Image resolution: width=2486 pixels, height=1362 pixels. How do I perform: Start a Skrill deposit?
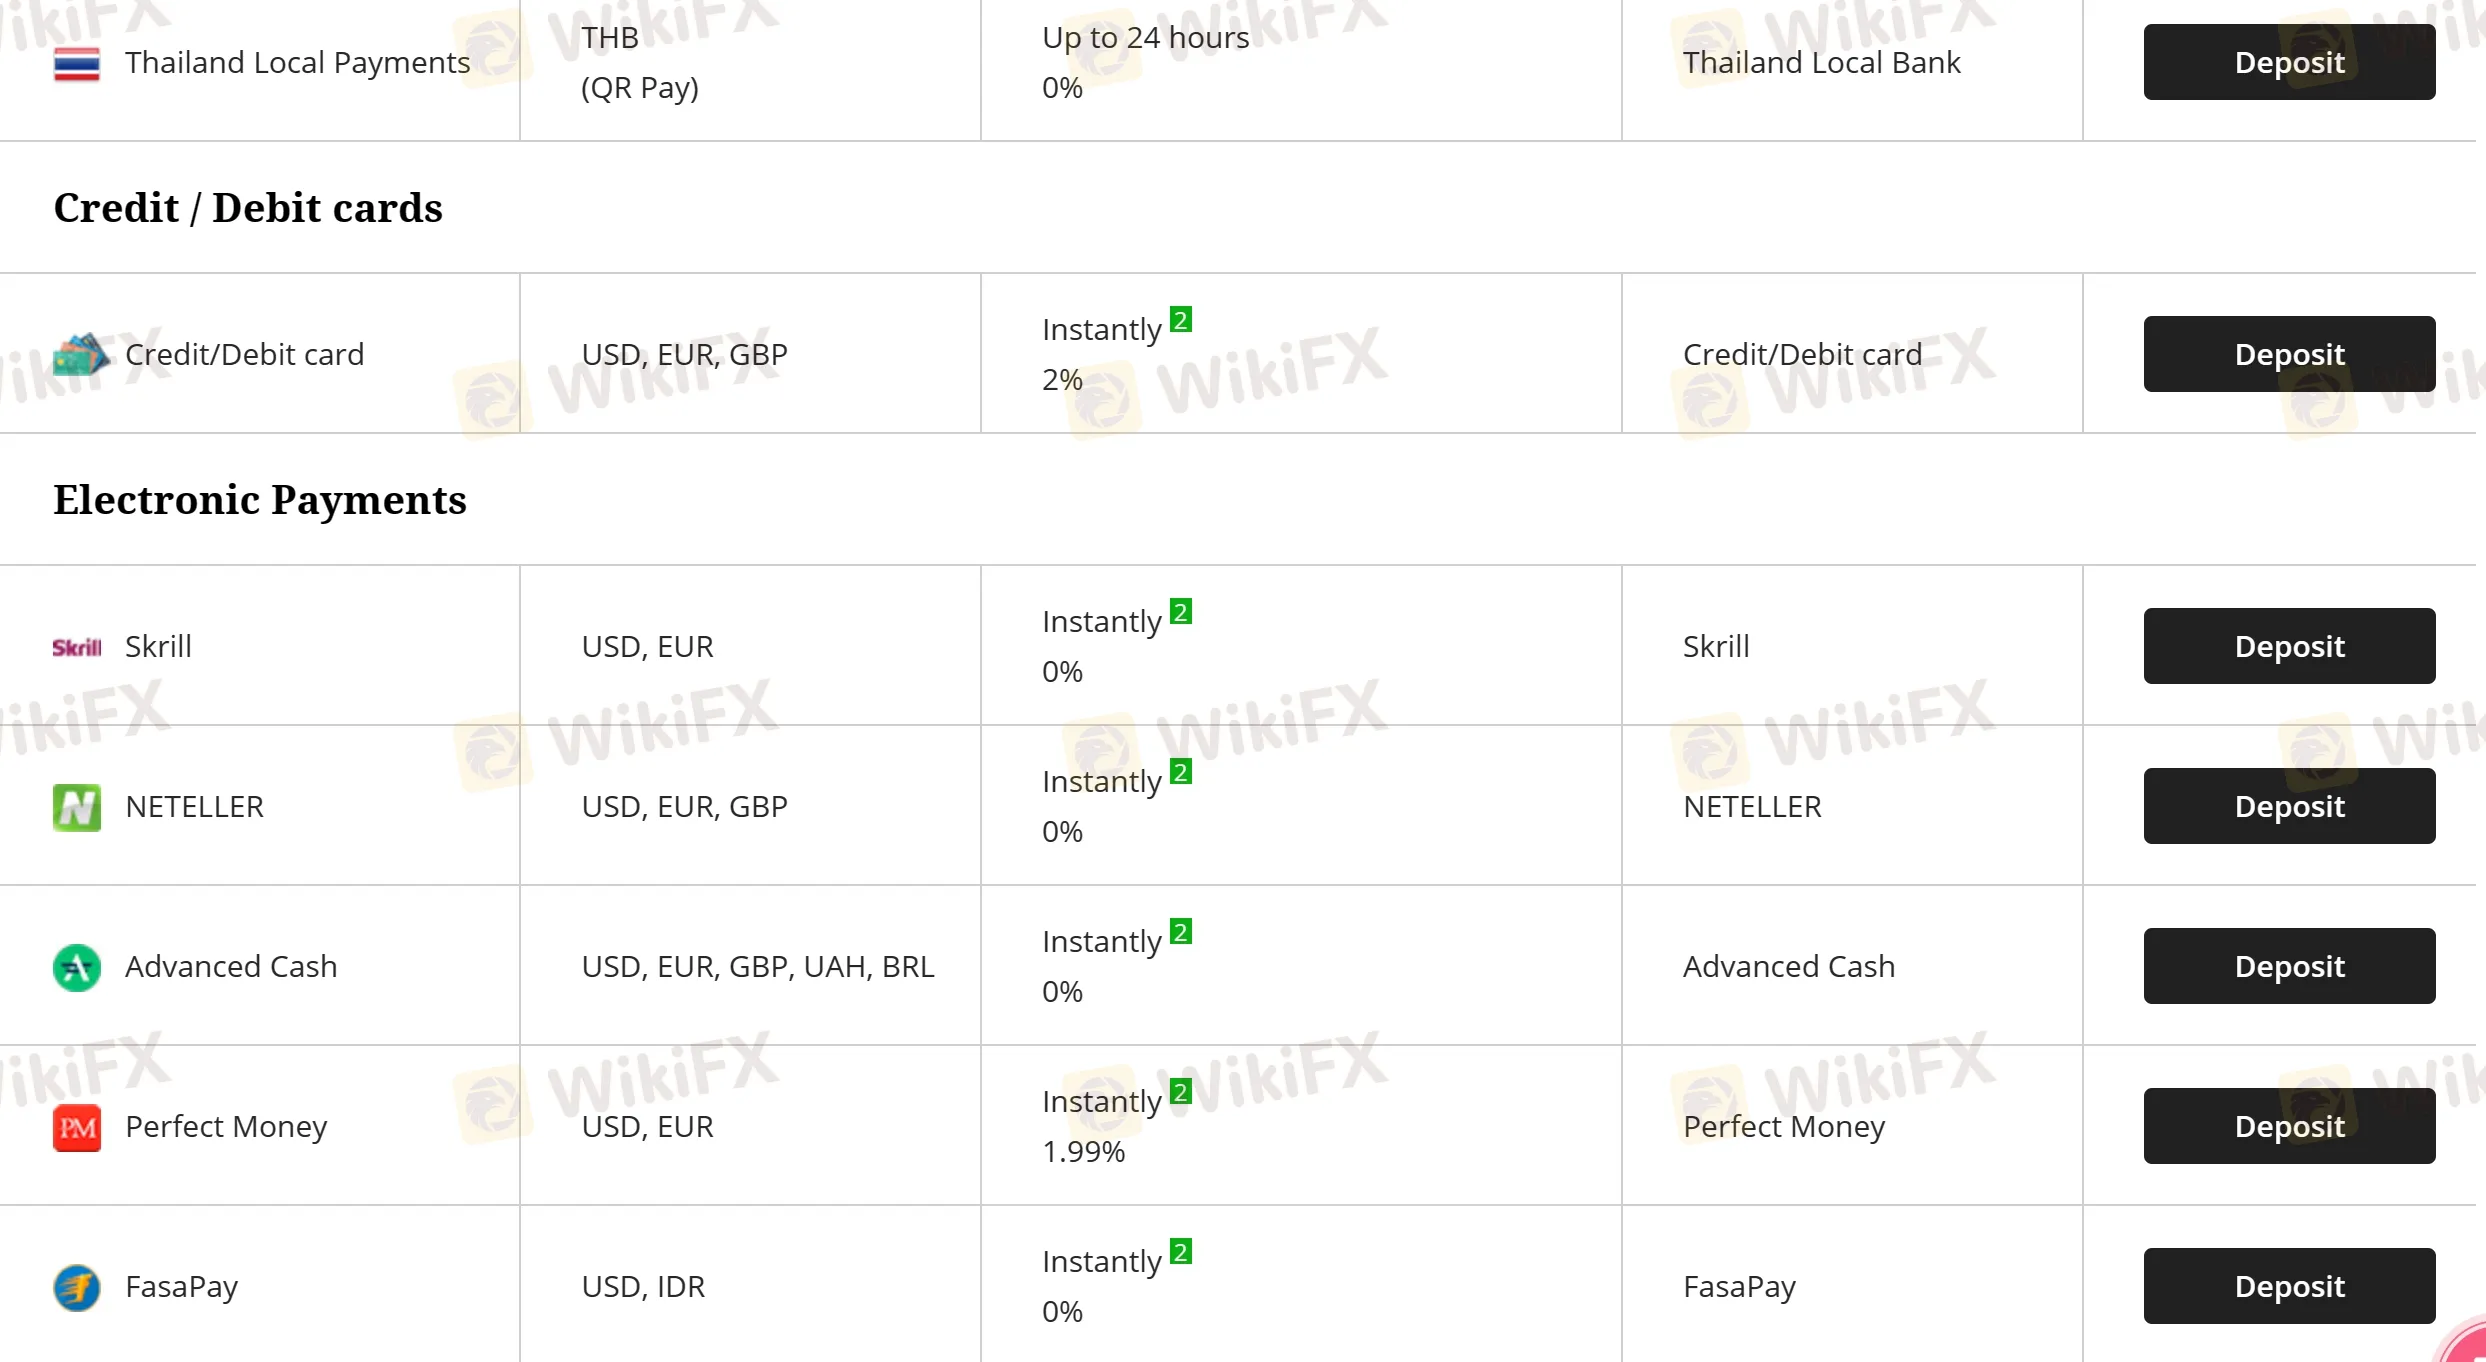click(2289, 646)
